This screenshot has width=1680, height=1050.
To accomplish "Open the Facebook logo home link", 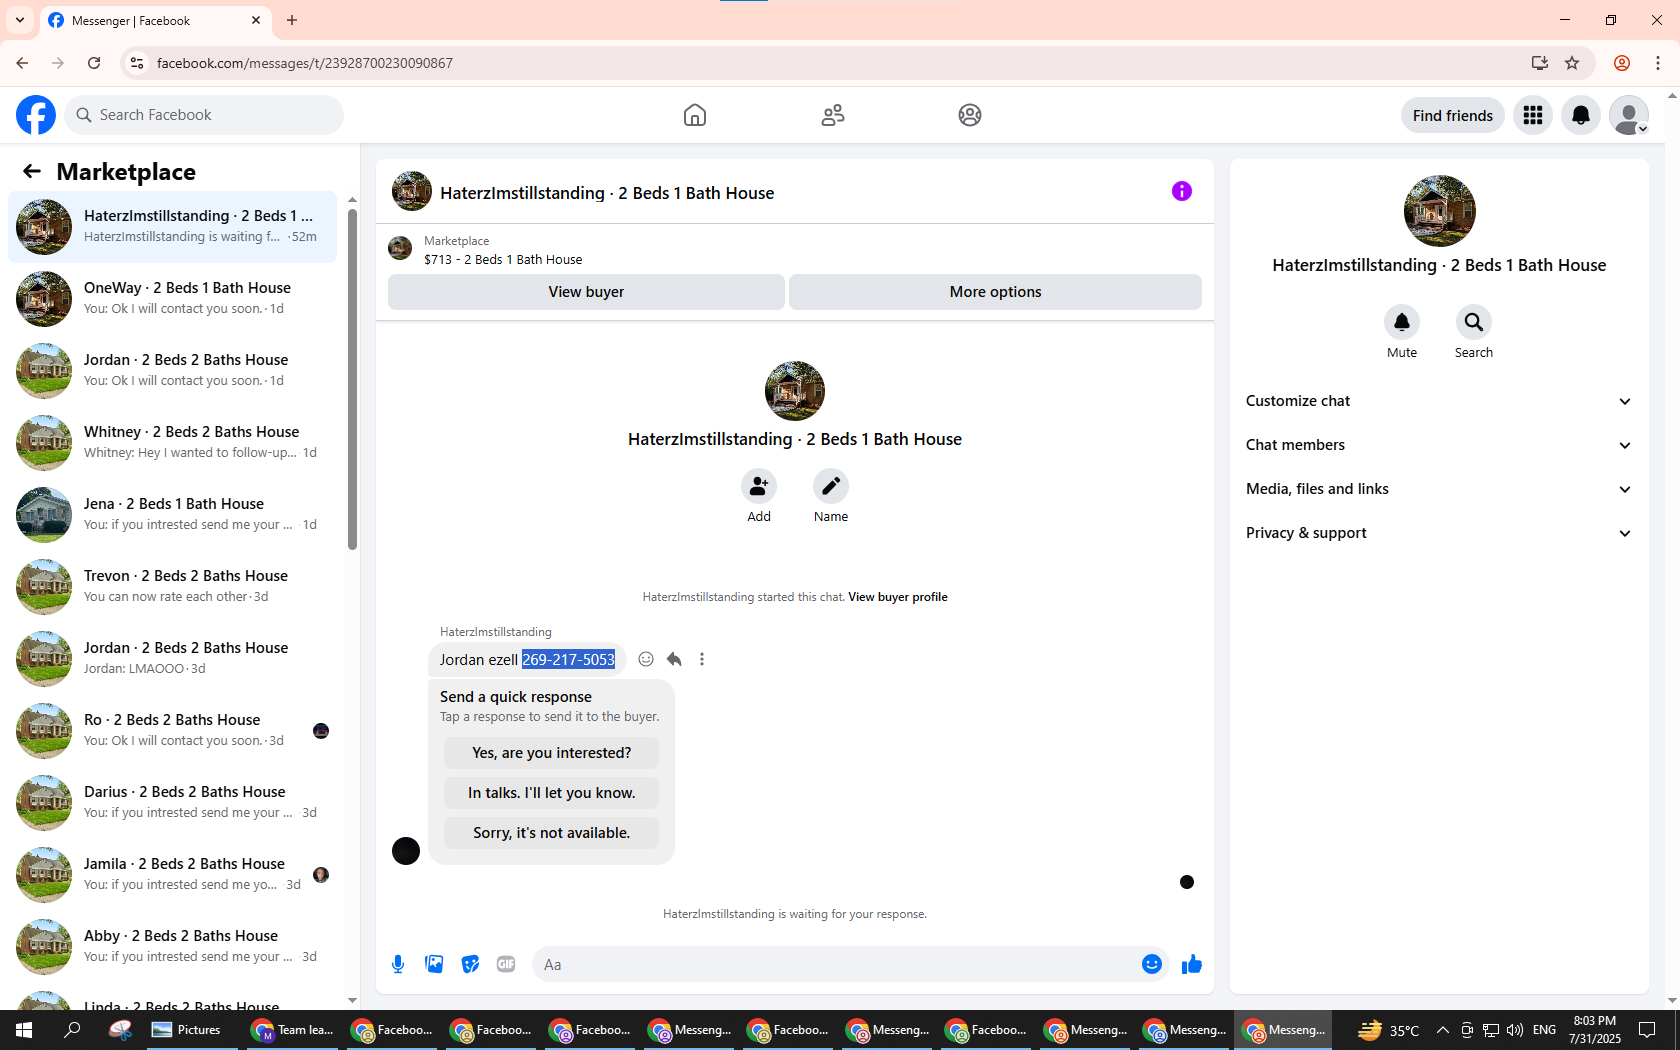I will point(36,115).
